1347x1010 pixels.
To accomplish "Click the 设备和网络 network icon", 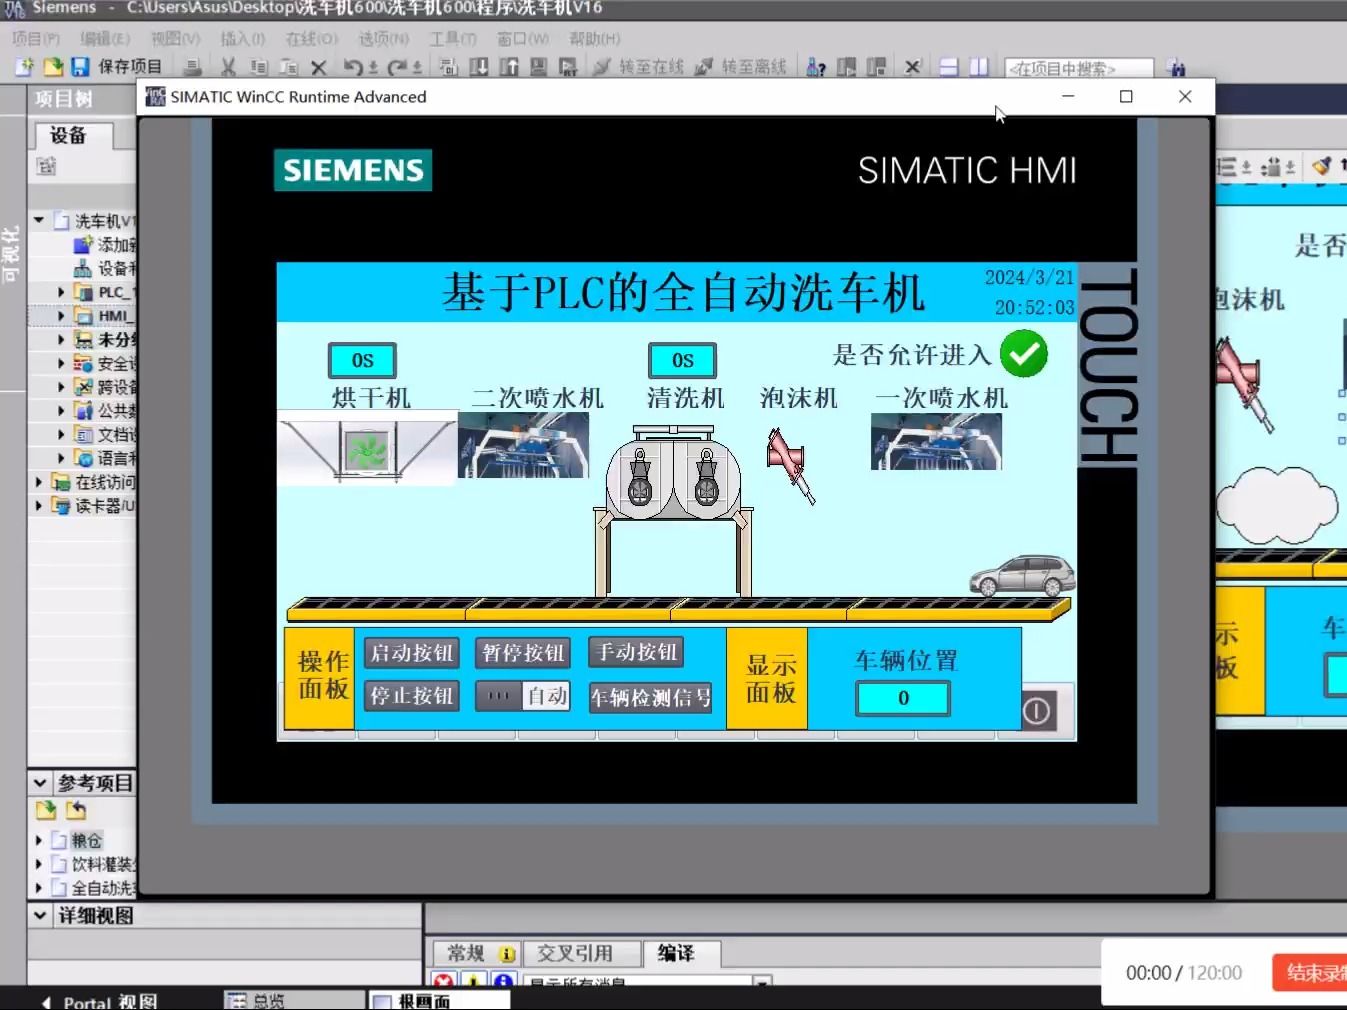I will tap(83, 268).
